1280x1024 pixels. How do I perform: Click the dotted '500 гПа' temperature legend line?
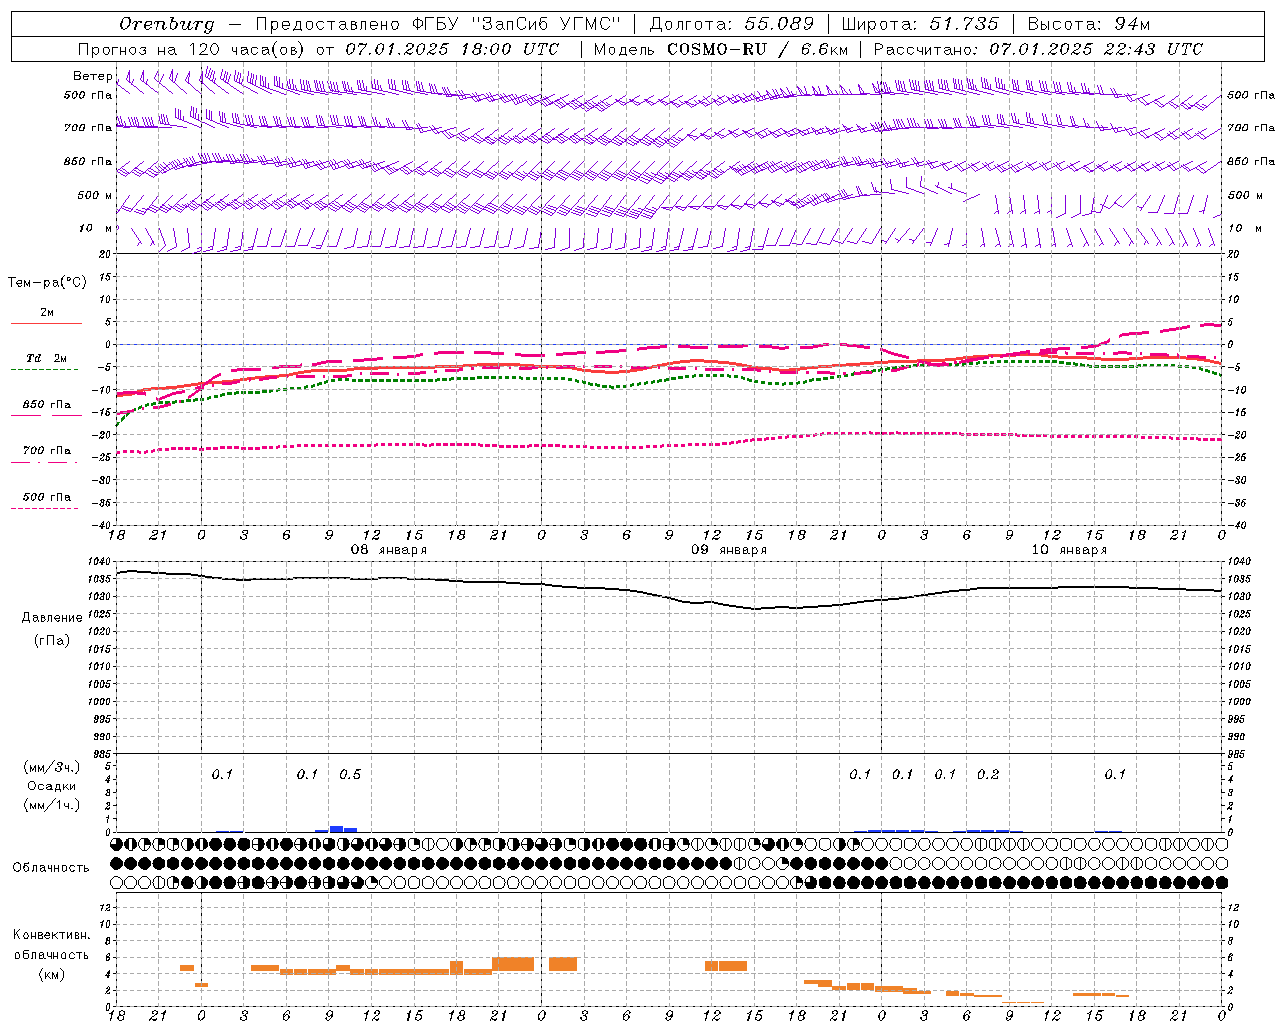point(45,508)
